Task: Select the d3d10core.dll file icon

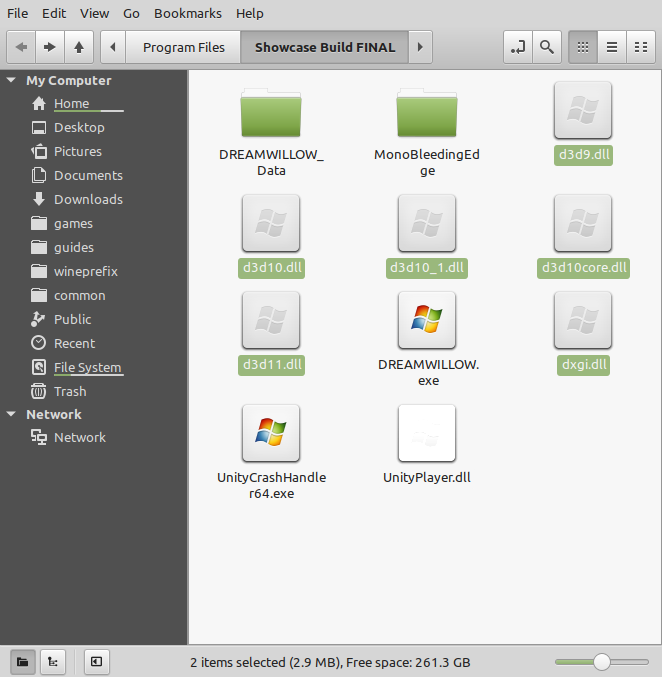Action: (x=583, y=223)
